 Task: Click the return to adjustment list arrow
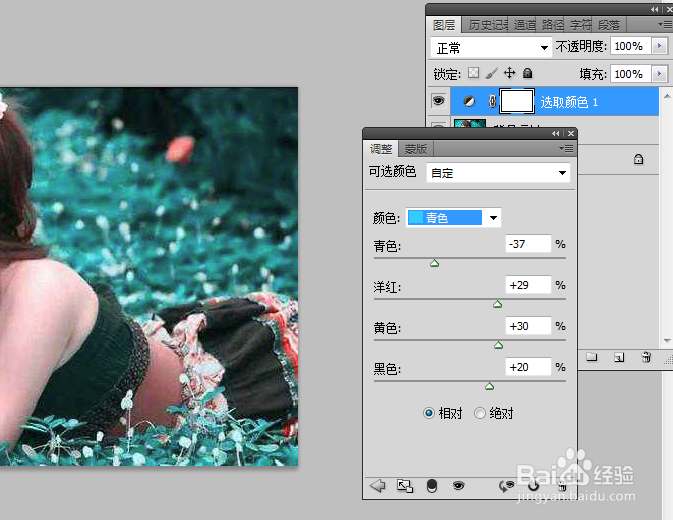[377, 486]
